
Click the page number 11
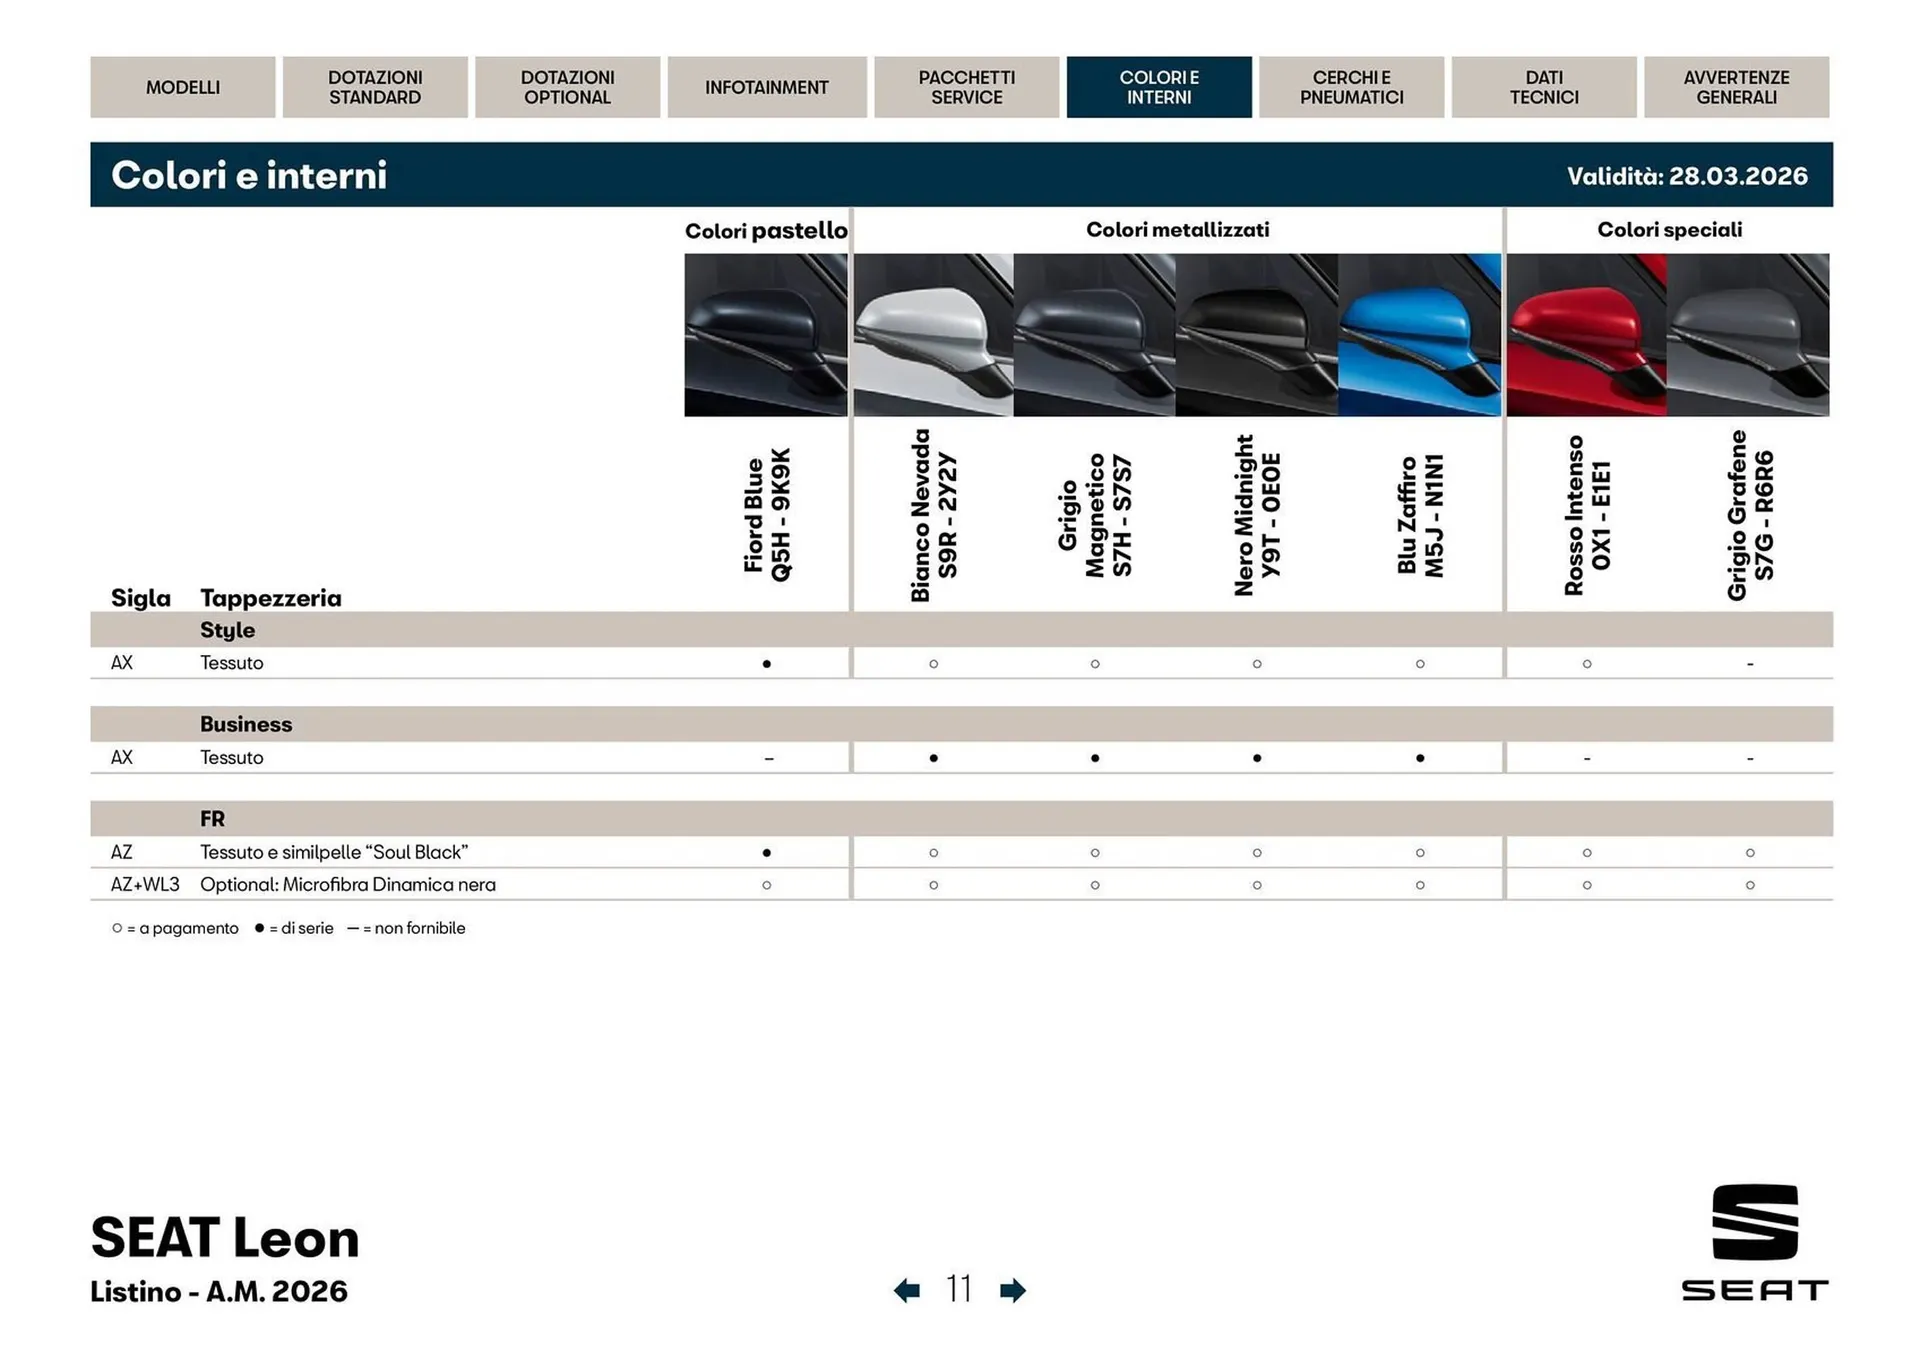click(x=959, y=1290)
